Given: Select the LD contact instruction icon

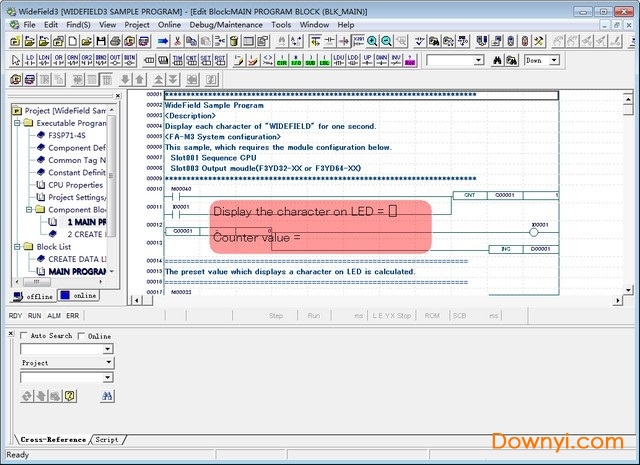Looking at the screenshot, I should coord(30,60).
